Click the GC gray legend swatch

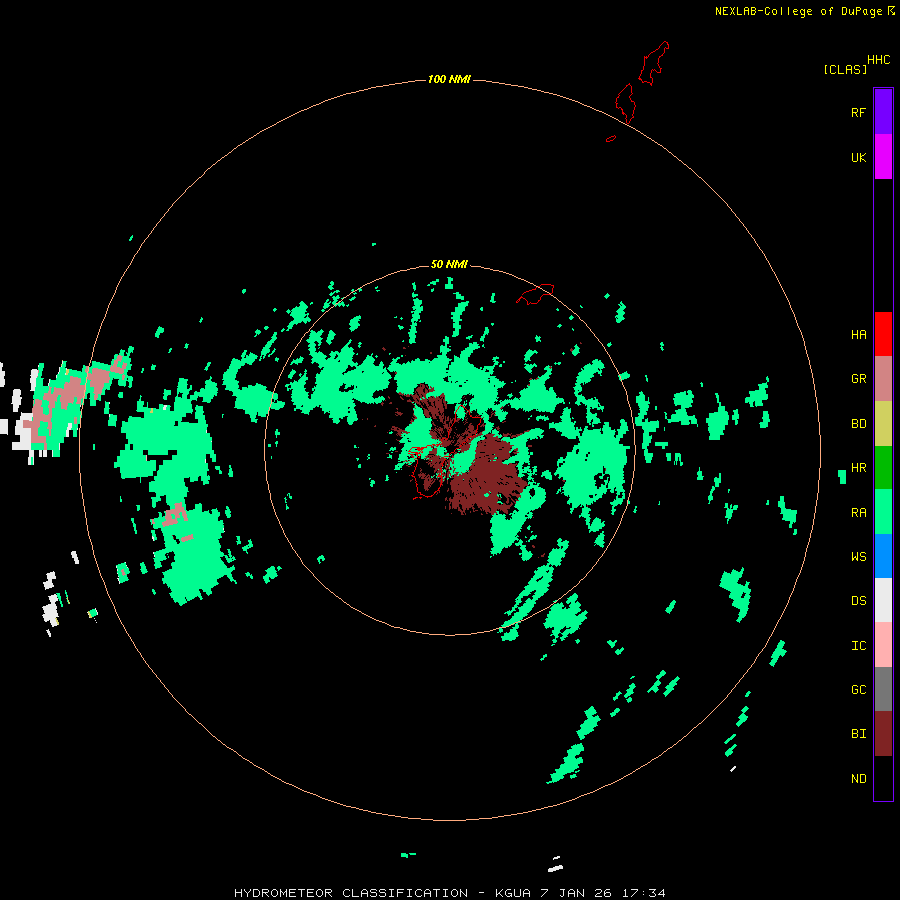click(x=883, y=689)
